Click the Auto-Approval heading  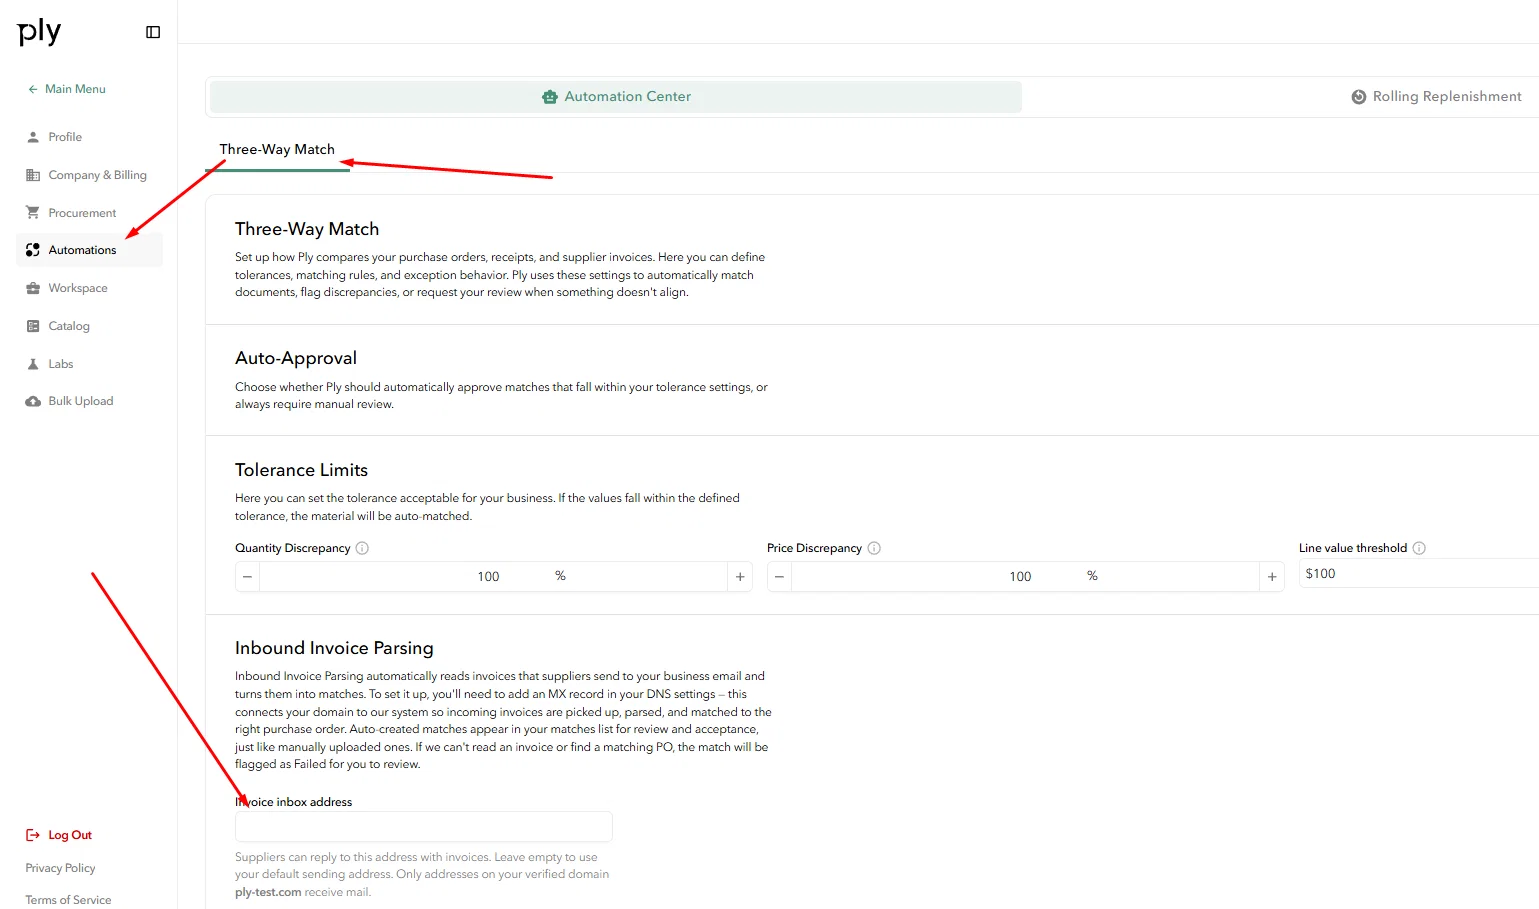tap(296, 358)
